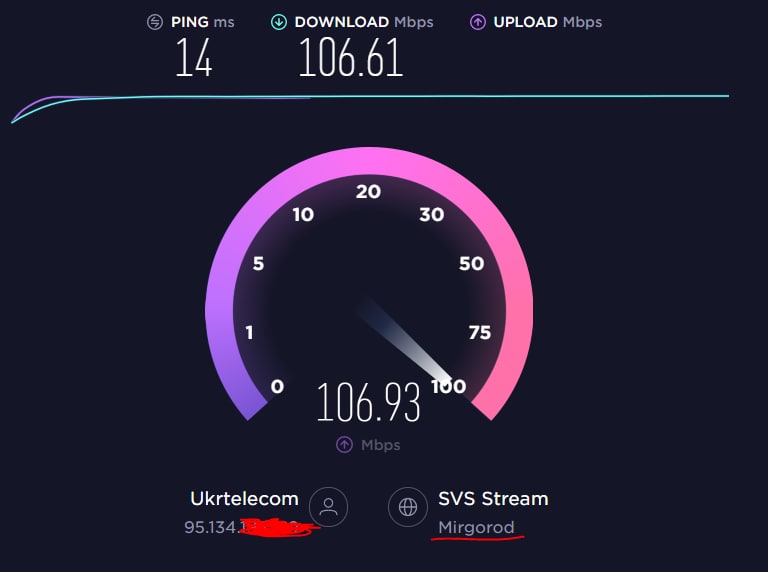Click the user profile icon beside Ukrtelecom
The width and height of the screenshot is (768, 572).
tap(329, 507)
